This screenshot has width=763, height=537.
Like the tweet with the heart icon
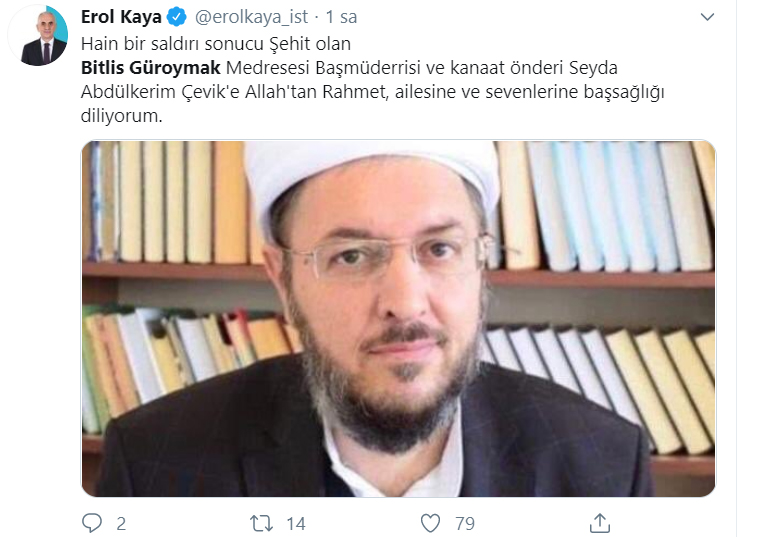pos(430,523)
